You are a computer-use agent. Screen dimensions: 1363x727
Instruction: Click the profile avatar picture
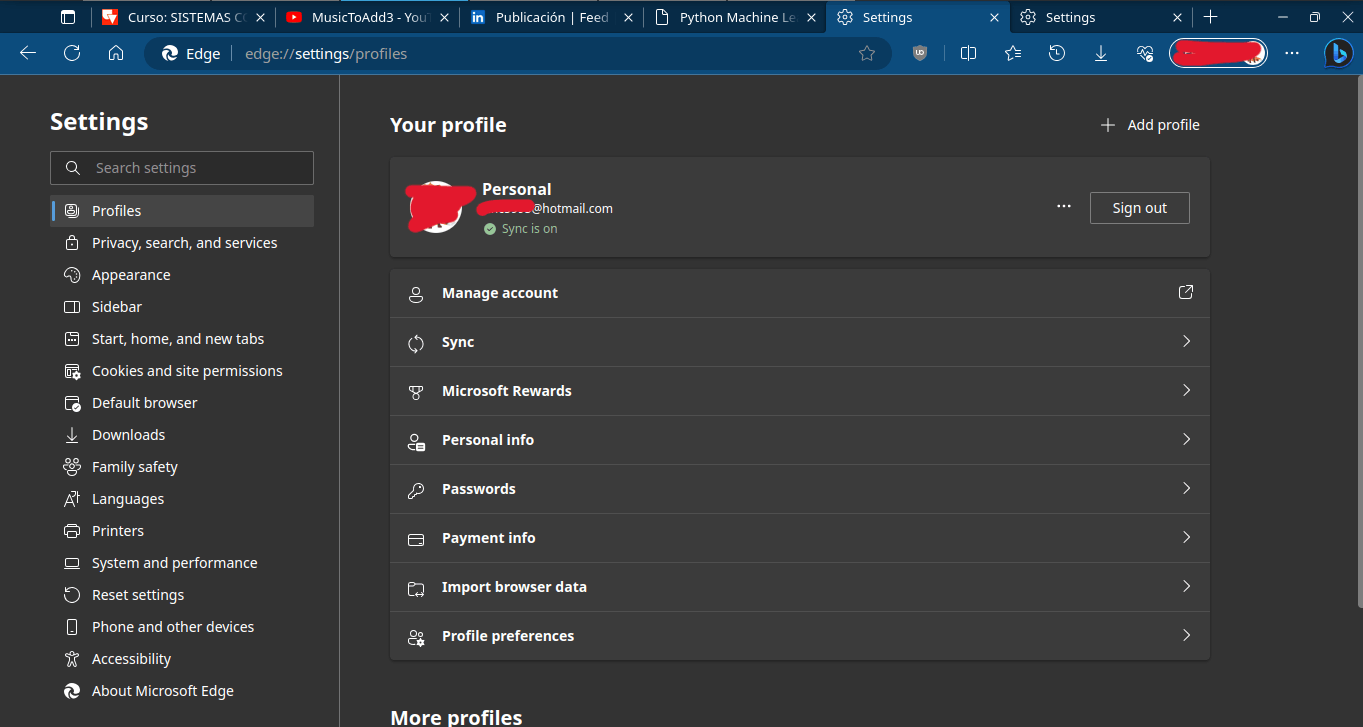pyautogui.click(x=436, y=207)
